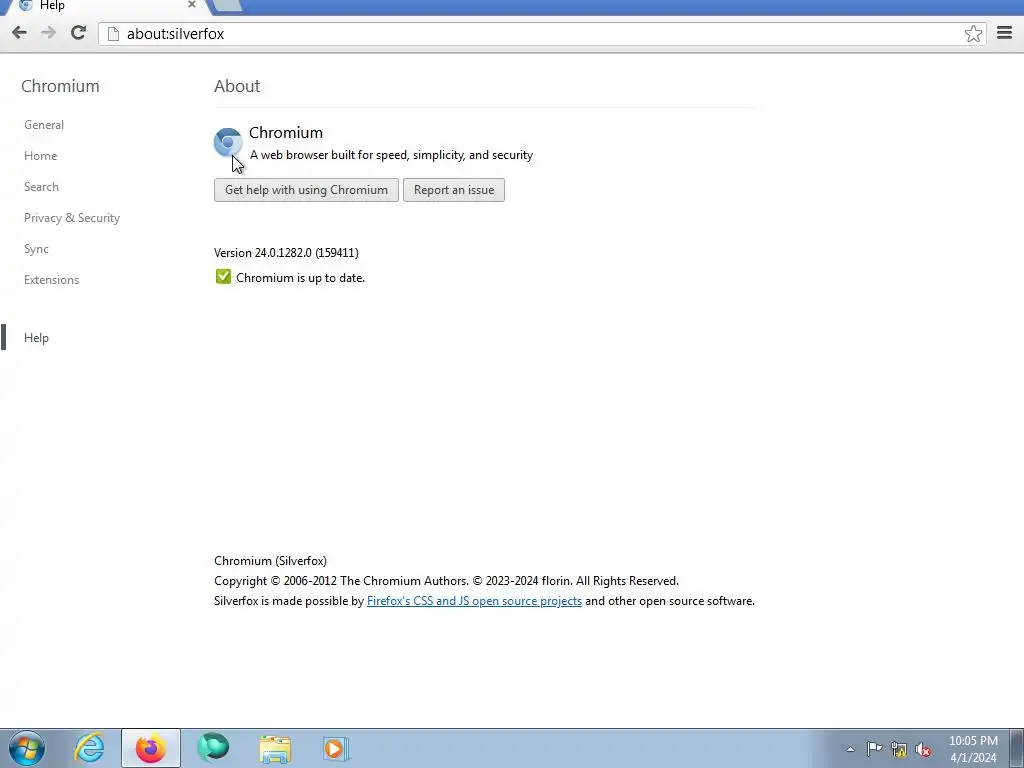Screen dimensions: 1024x768
Task: Select Help in the sidebar
Action: pyautogui.click(x=36, y=338)
